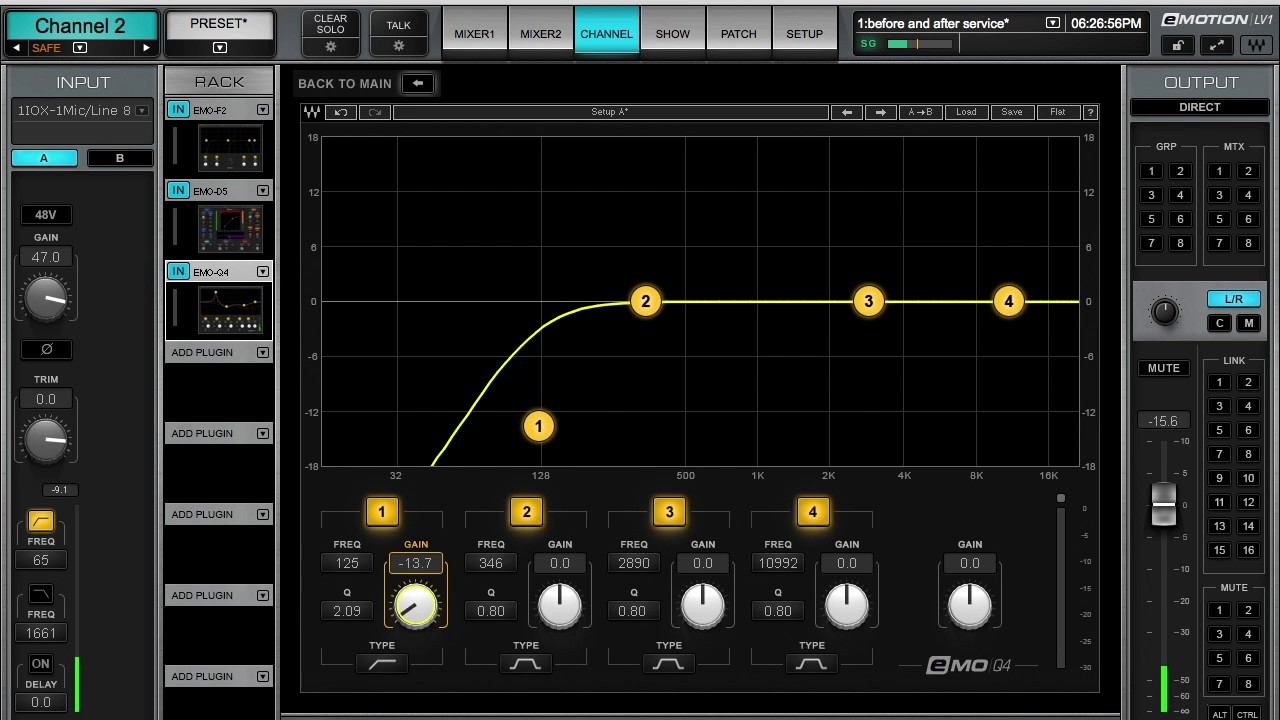Viewport: 1280px width, 720px height.
Task: Click the A→B copy button
Action: pyautogui.click(x=919, y=112)
